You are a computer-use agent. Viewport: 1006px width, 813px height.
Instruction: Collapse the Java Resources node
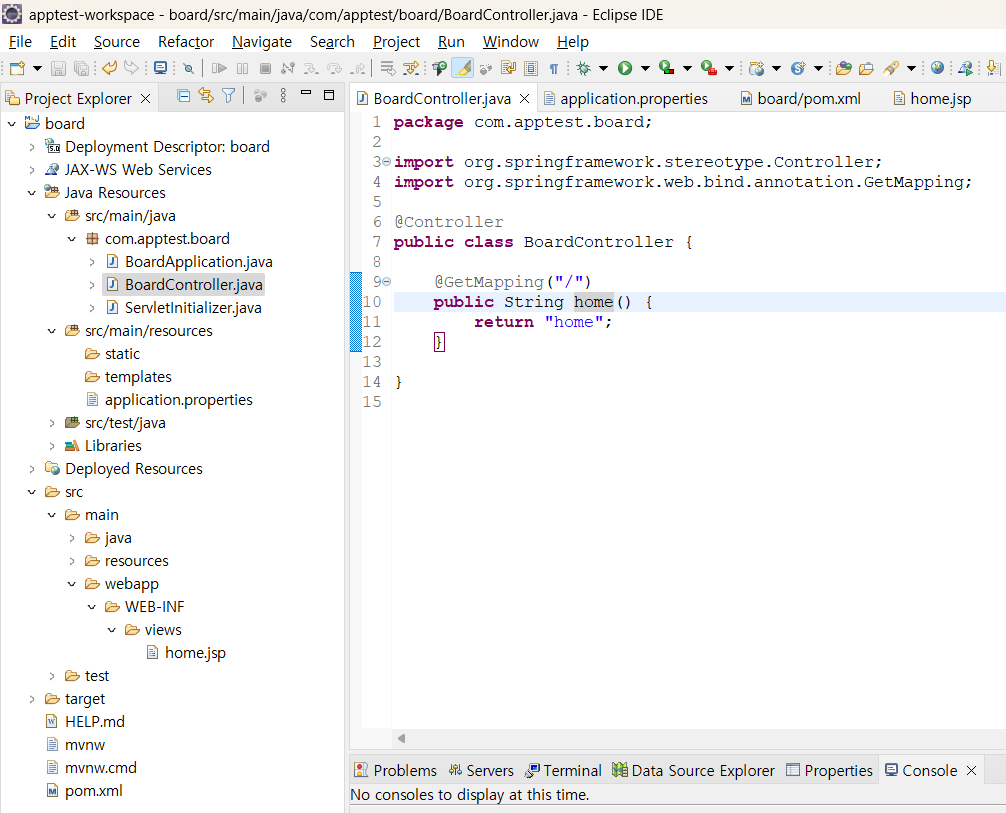point(31,193)
